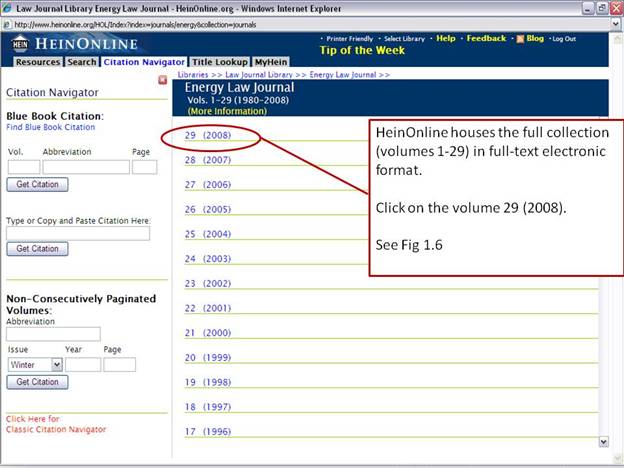Open volume 22 (2001)
The width and height of the screenshot is (624, 468).
click(x=208, y=308)
